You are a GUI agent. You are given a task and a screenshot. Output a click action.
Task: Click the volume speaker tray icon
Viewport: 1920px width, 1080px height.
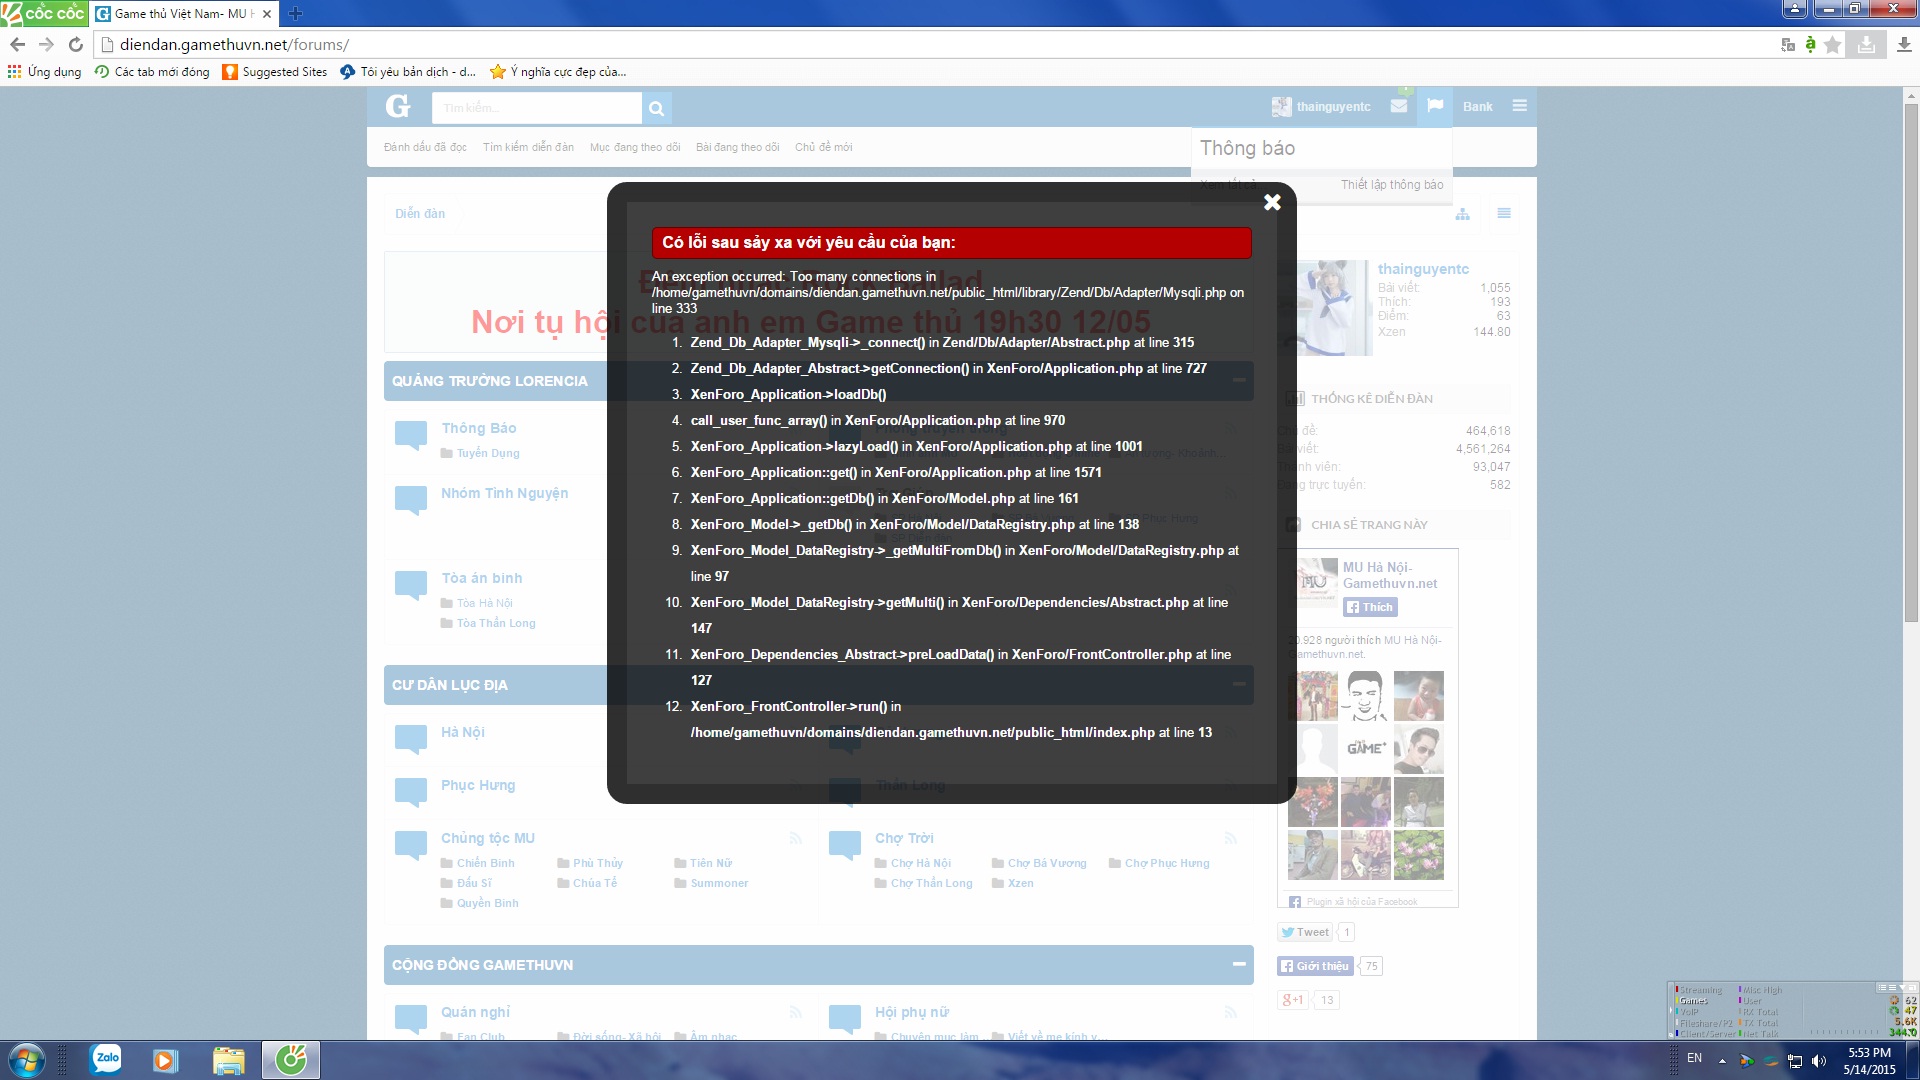(x=1819, y=1061)
